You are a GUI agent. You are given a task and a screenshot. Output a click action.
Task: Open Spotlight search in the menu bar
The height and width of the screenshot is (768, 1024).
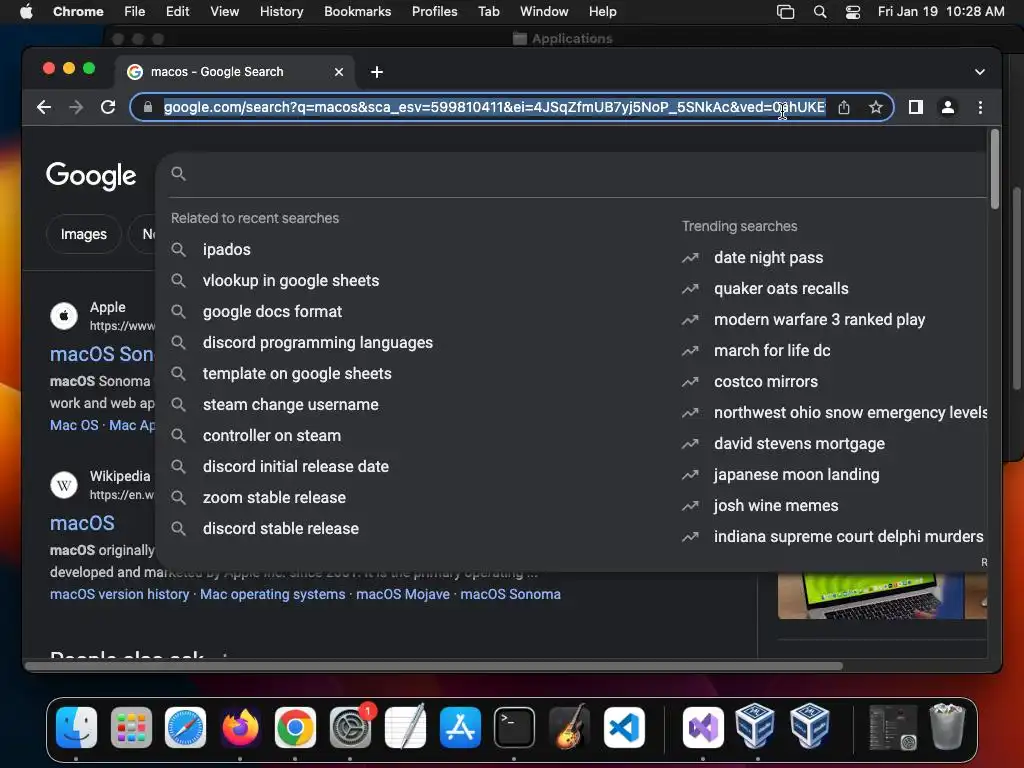click(x=820, y=12)
